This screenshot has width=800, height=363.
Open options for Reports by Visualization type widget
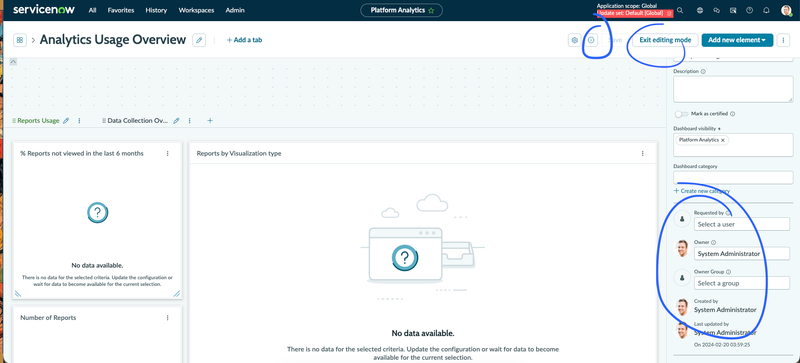click(642, 153)
